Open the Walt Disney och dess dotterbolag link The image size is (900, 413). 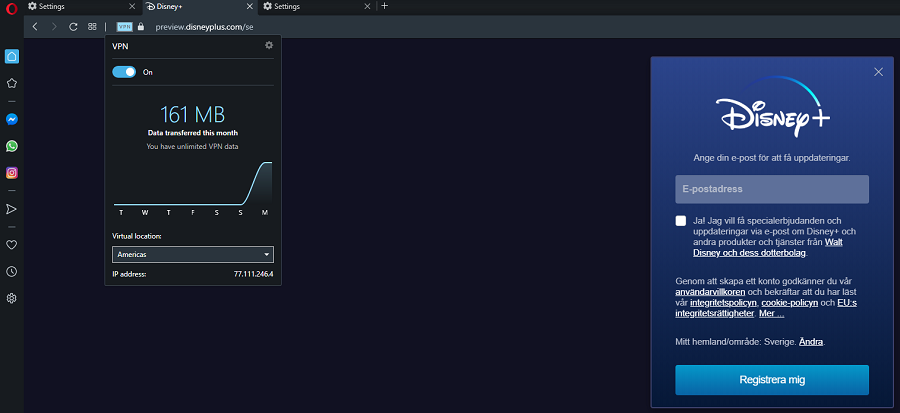coord(767,248)
